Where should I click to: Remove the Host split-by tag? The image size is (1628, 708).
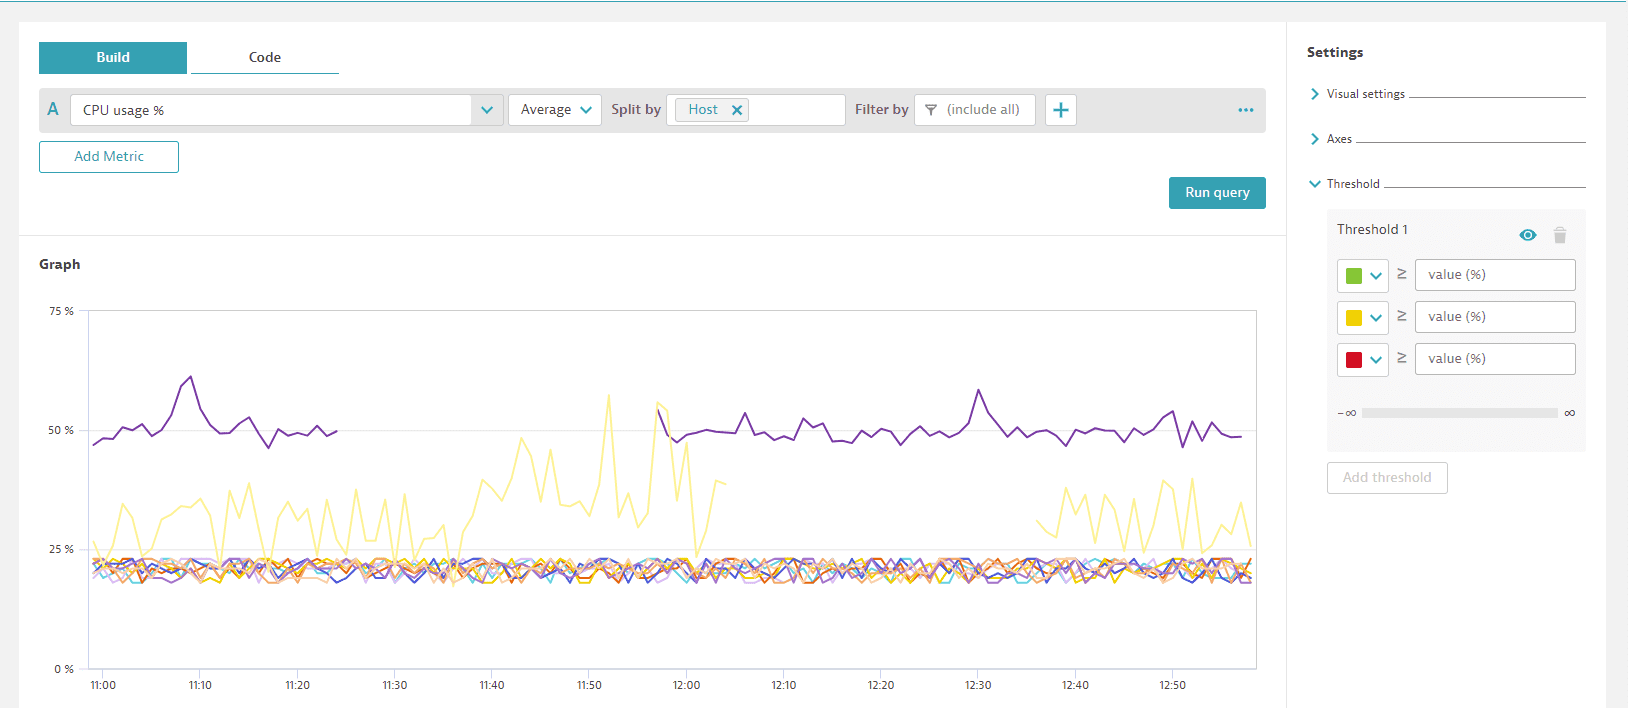tap(737, 110)
